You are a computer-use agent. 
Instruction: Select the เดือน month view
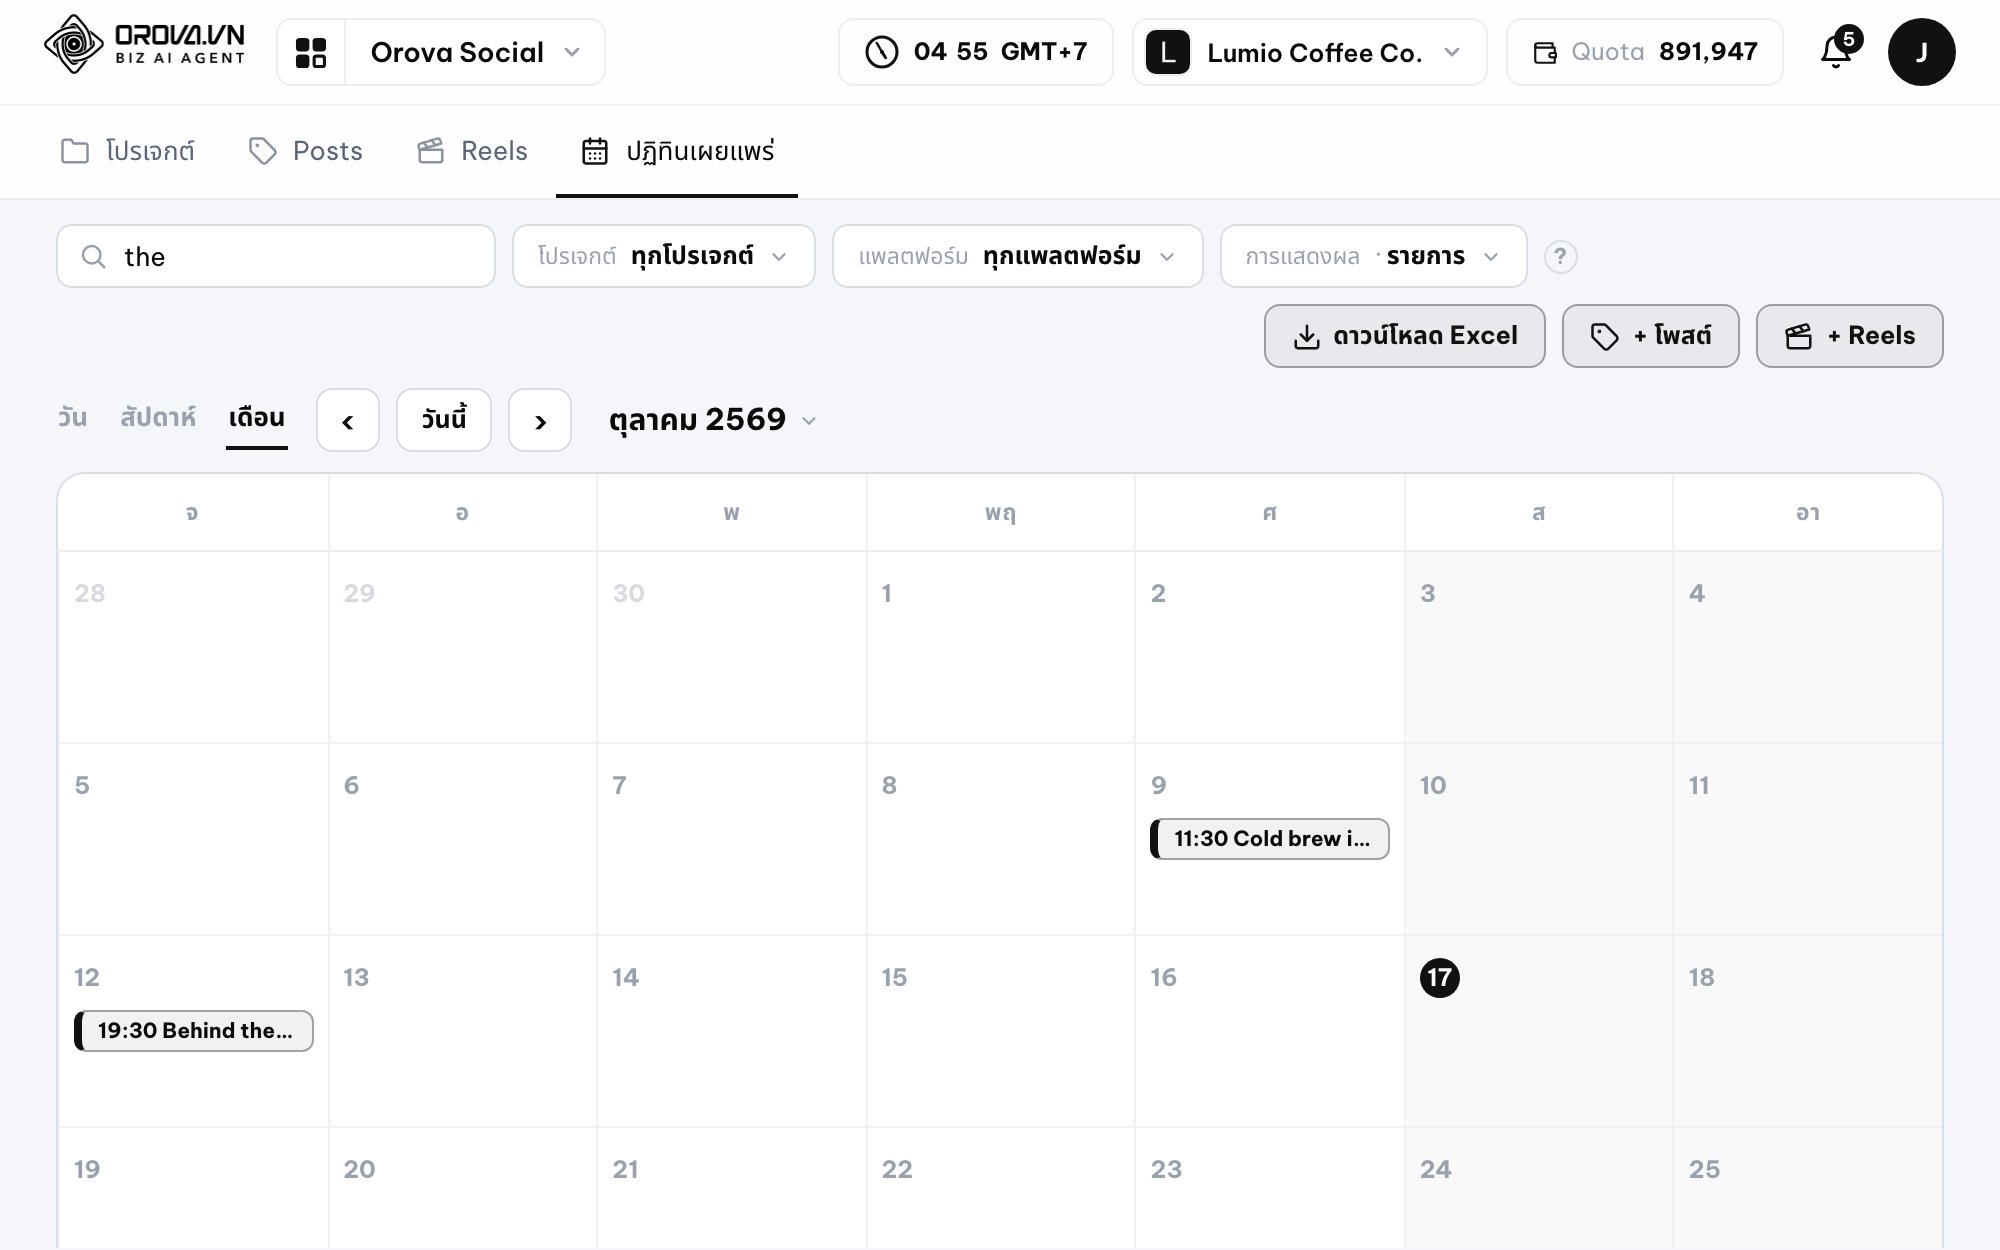point(257,418)
